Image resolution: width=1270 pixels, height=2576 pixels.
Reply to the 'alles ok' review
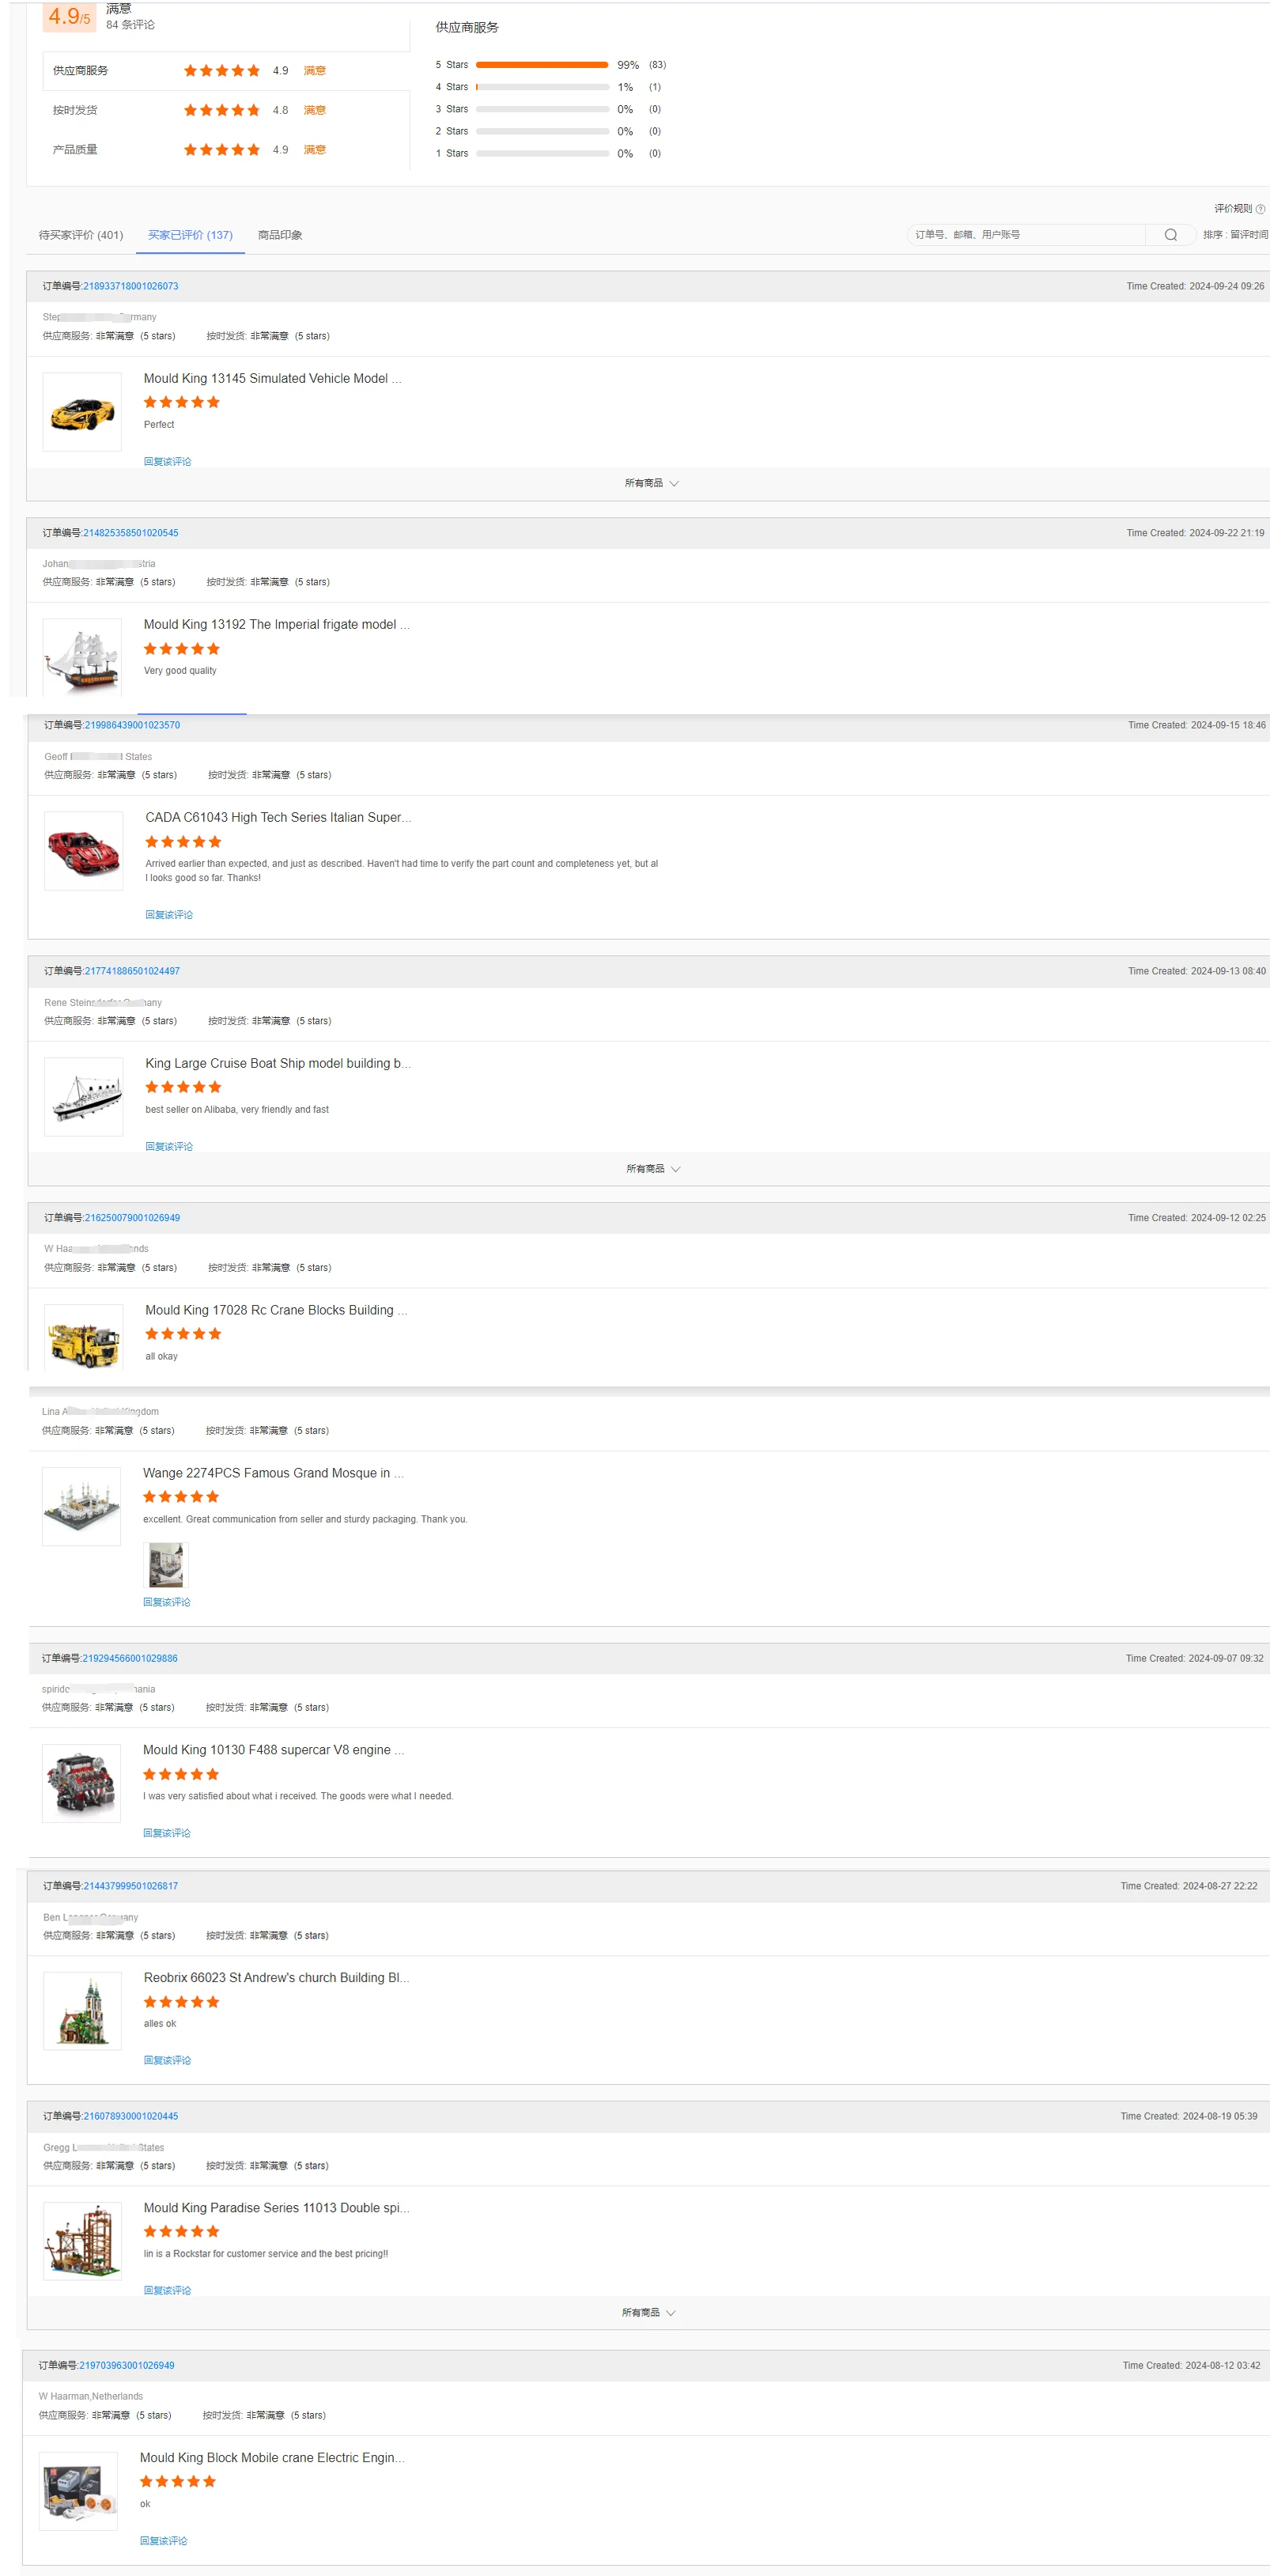[x=167, y=2060]
